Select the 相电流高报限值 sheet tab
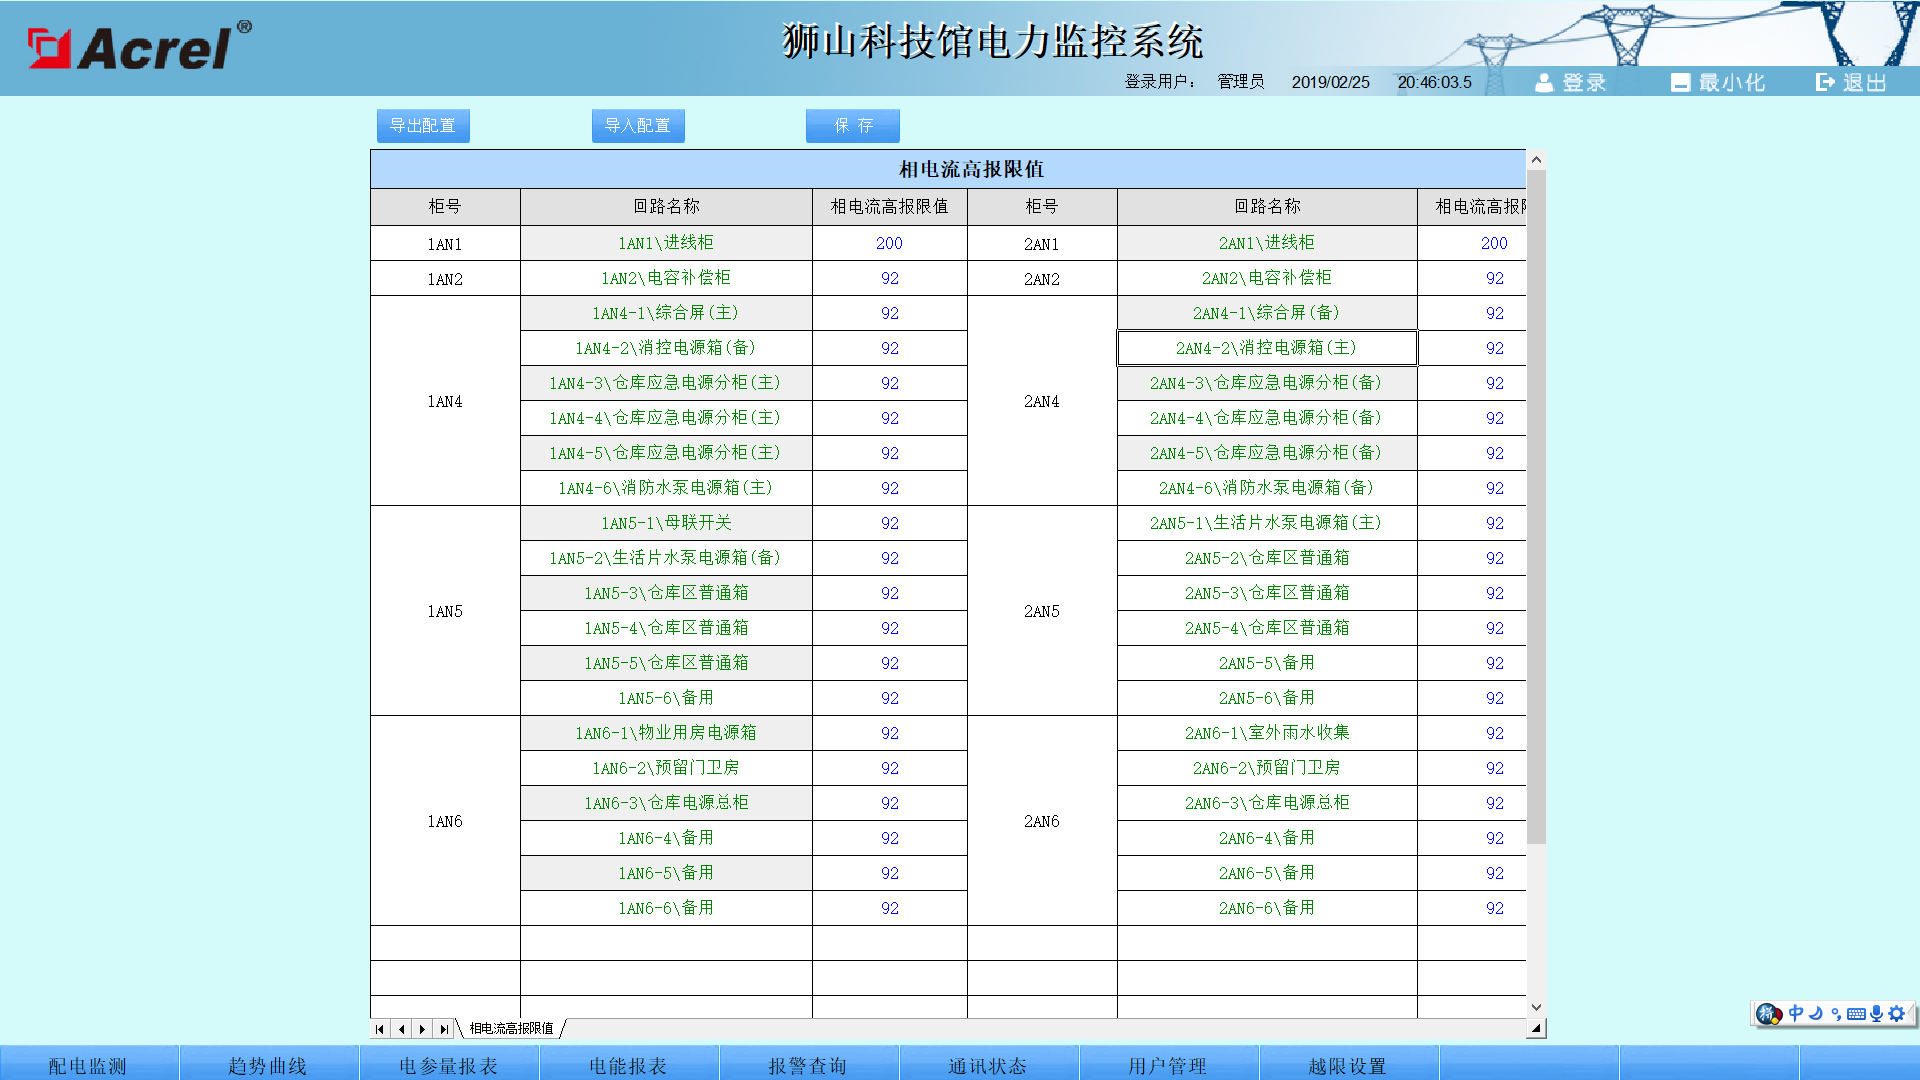The image size is (1920, 1080). coord(511,1029)
